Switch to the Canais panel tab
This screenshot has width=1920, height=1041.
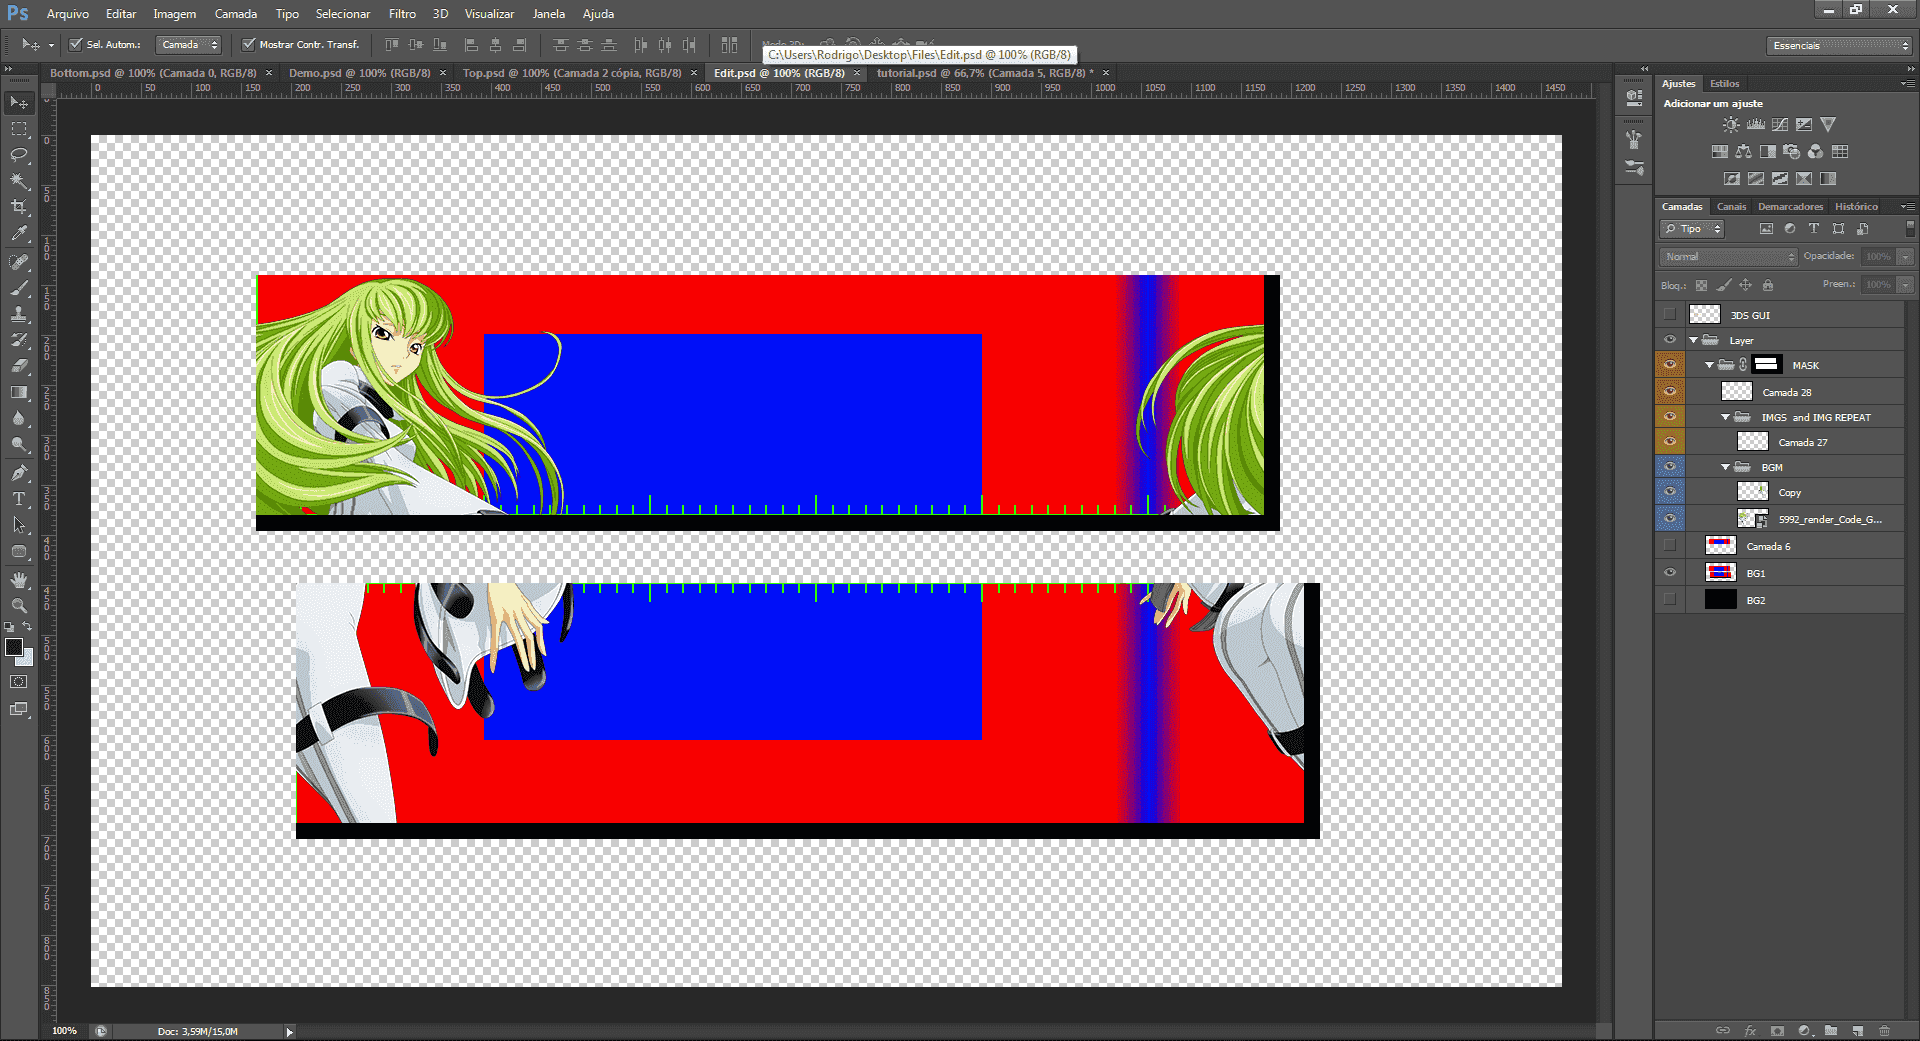(x=1731, y=207)
